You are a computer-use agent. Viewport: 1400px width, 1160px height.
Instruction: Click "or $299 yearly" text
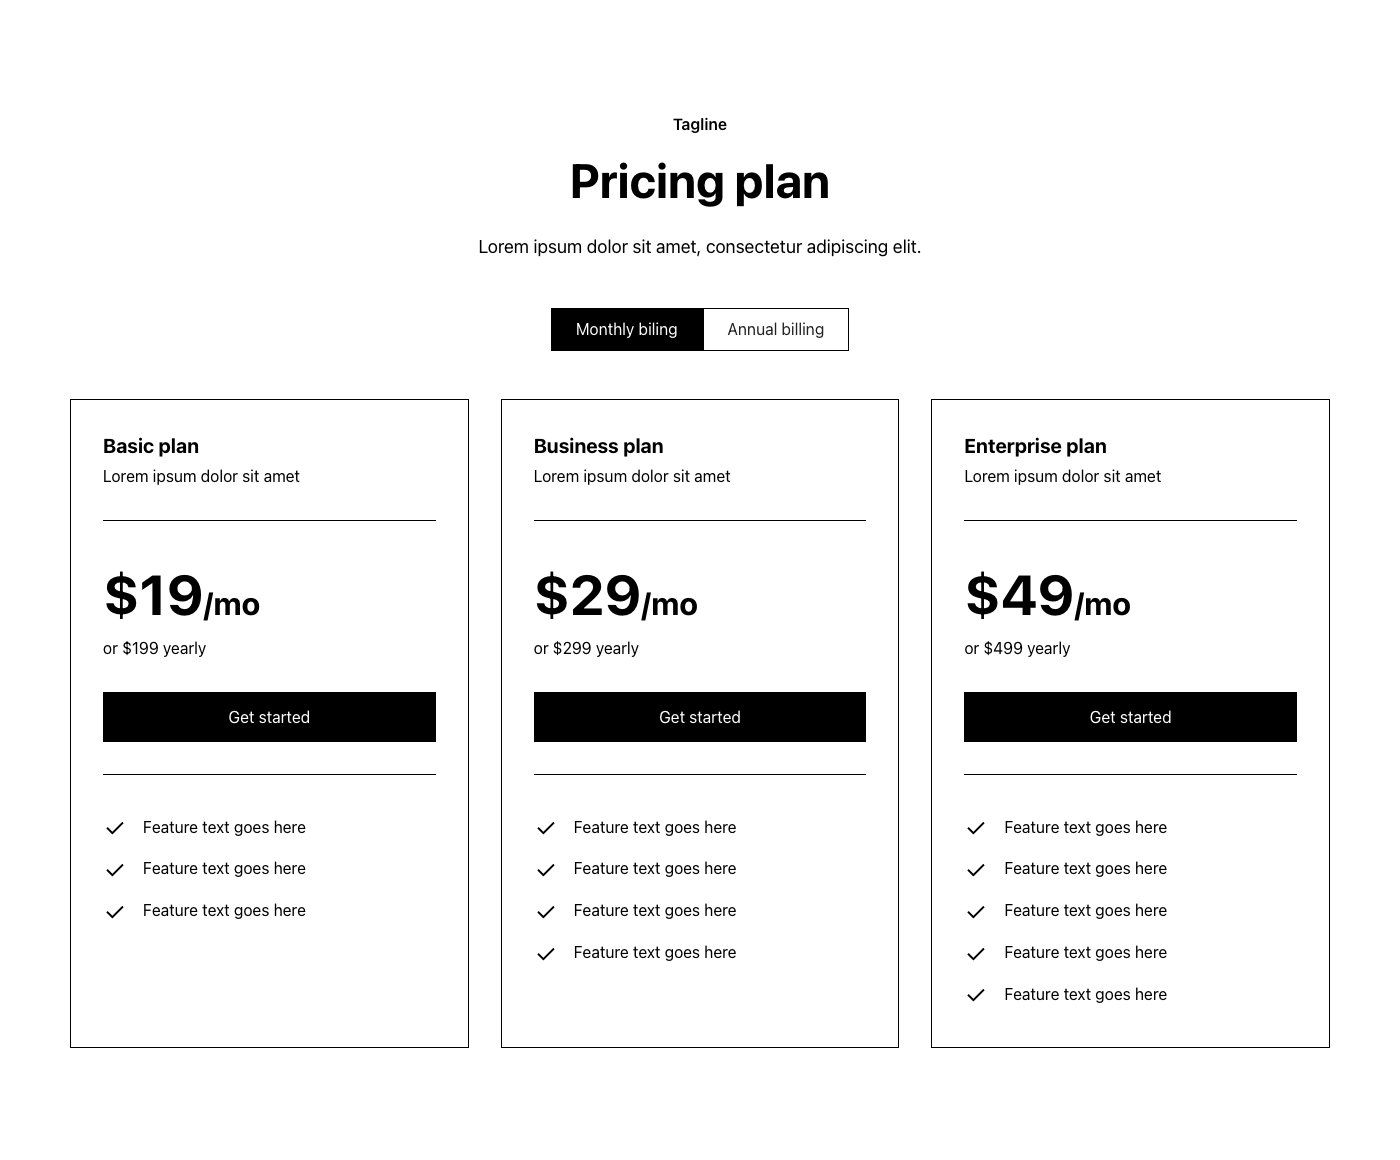pyautogui.click(x=586, y=648)
